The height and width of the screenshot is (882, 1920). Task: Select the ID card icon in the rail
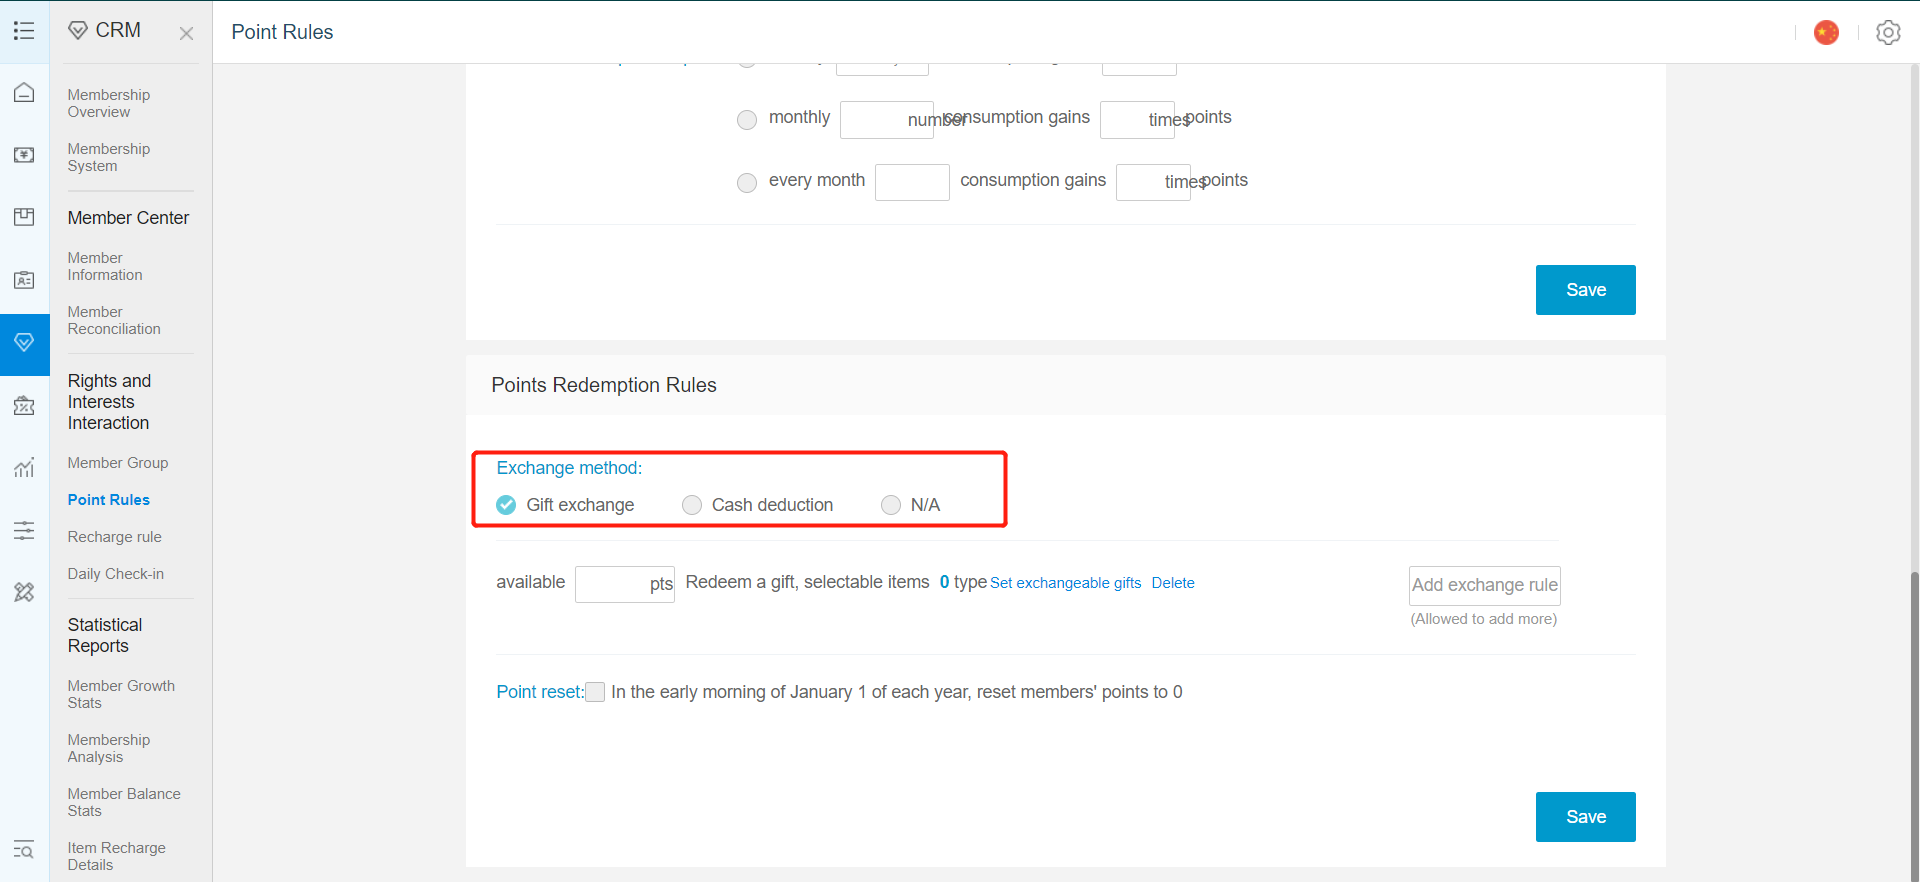coord(24,280)
